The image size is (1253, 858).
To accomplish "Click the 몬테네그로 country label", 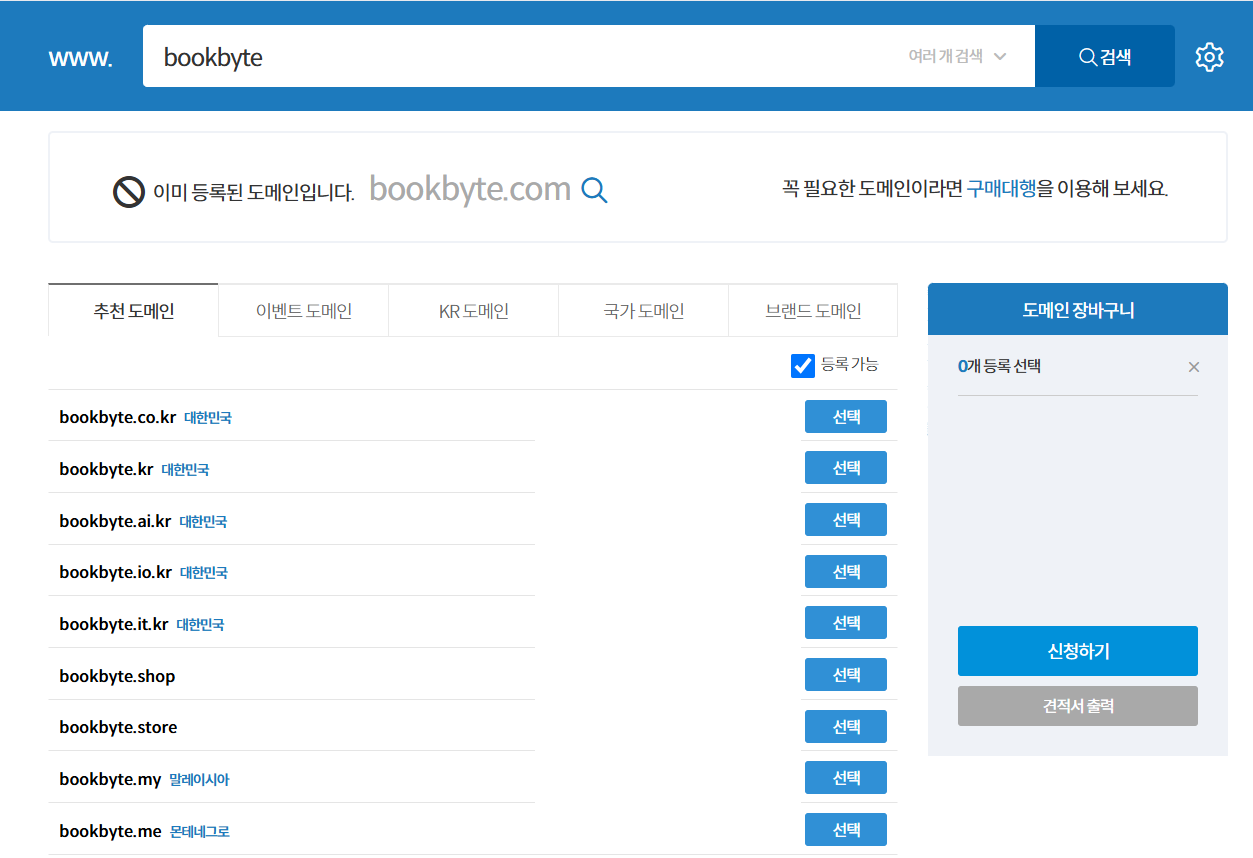I will [200, 831].
